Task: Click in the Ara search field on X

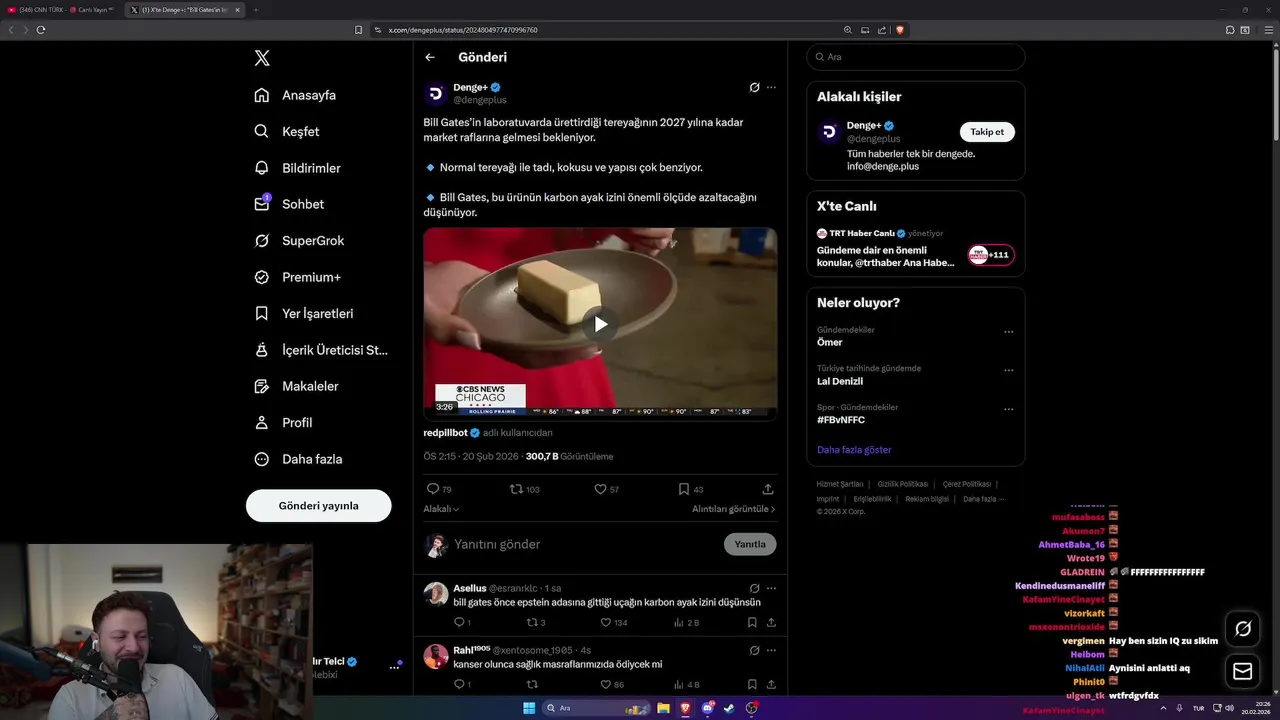Action: (x=915, y=57)
